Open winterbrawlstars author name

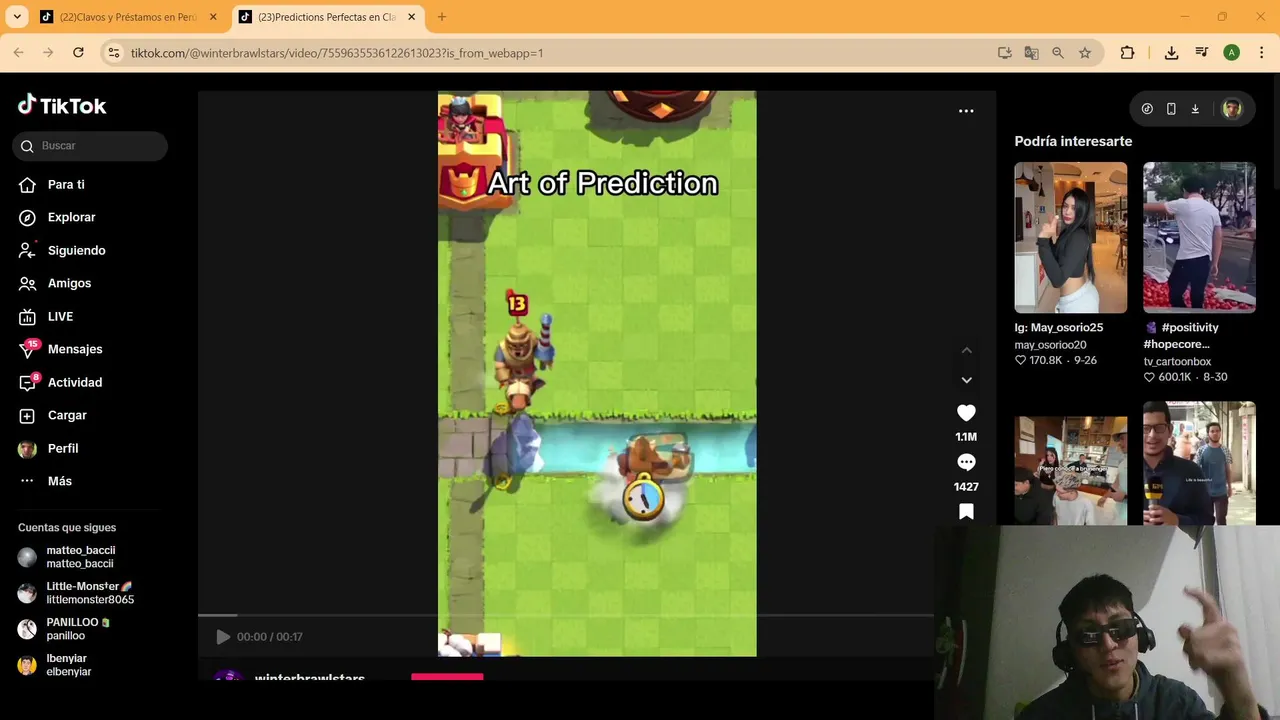point(310,677)
